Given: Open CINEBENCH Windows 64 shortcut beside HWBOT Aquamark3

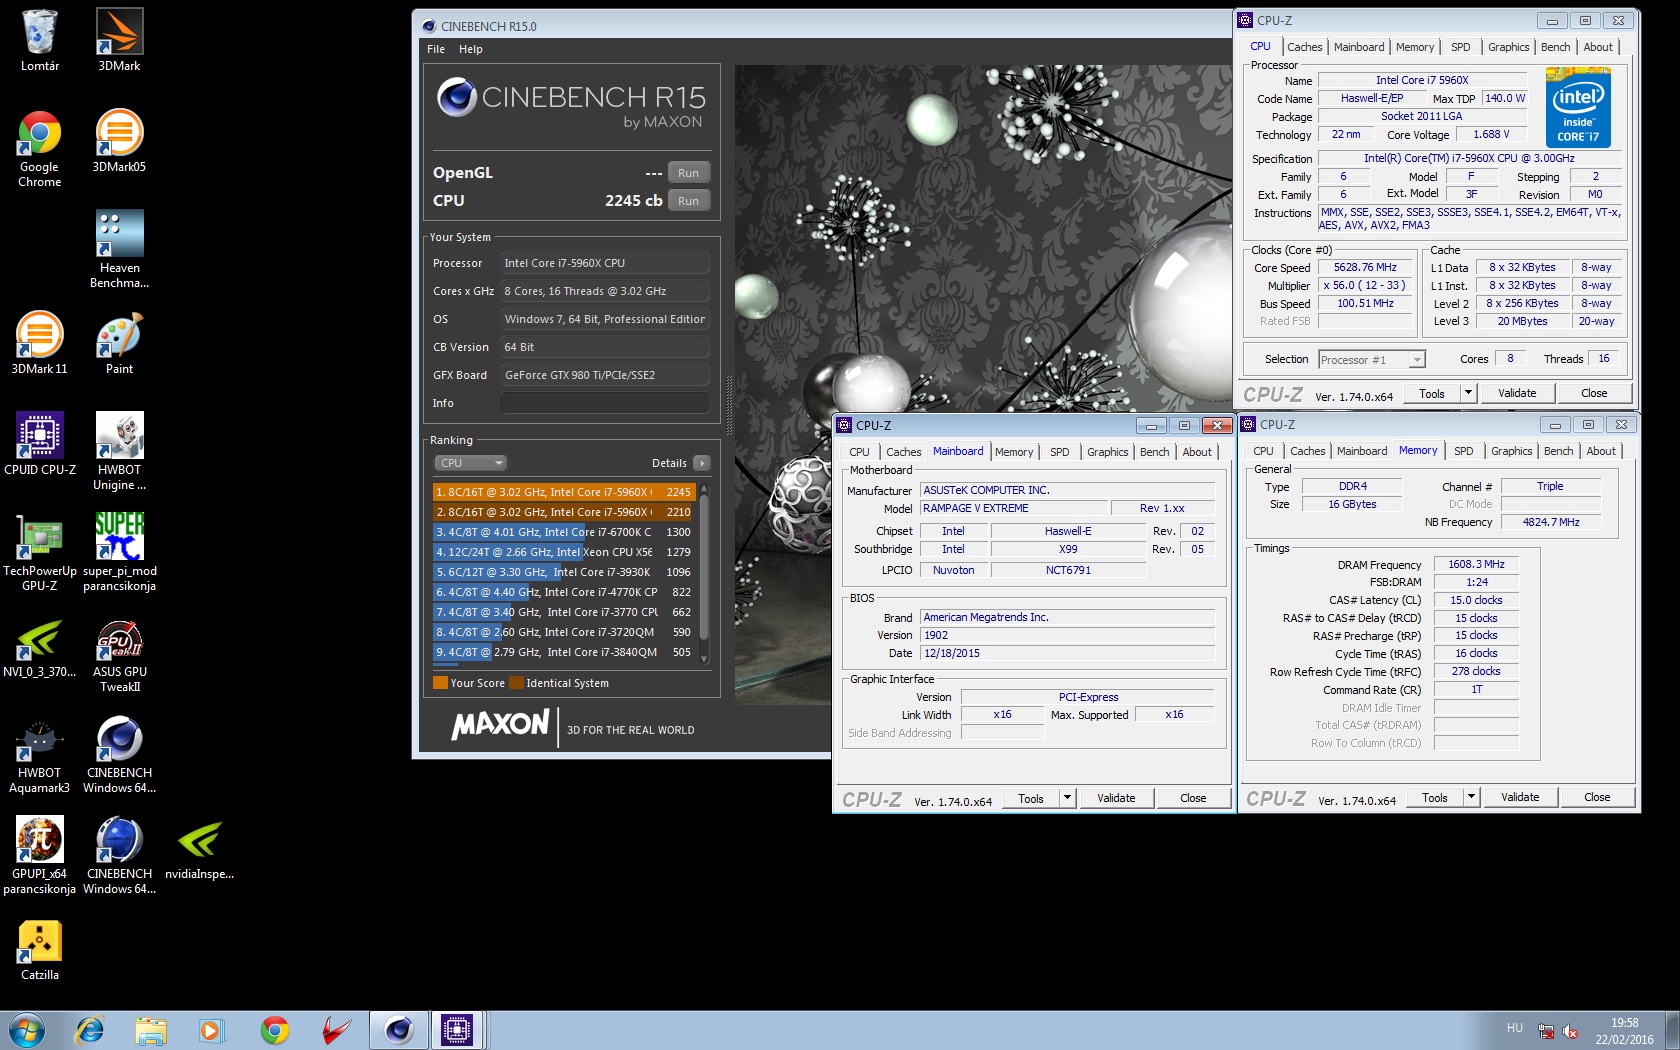Looking at the screenshot, I should point(119,754).
